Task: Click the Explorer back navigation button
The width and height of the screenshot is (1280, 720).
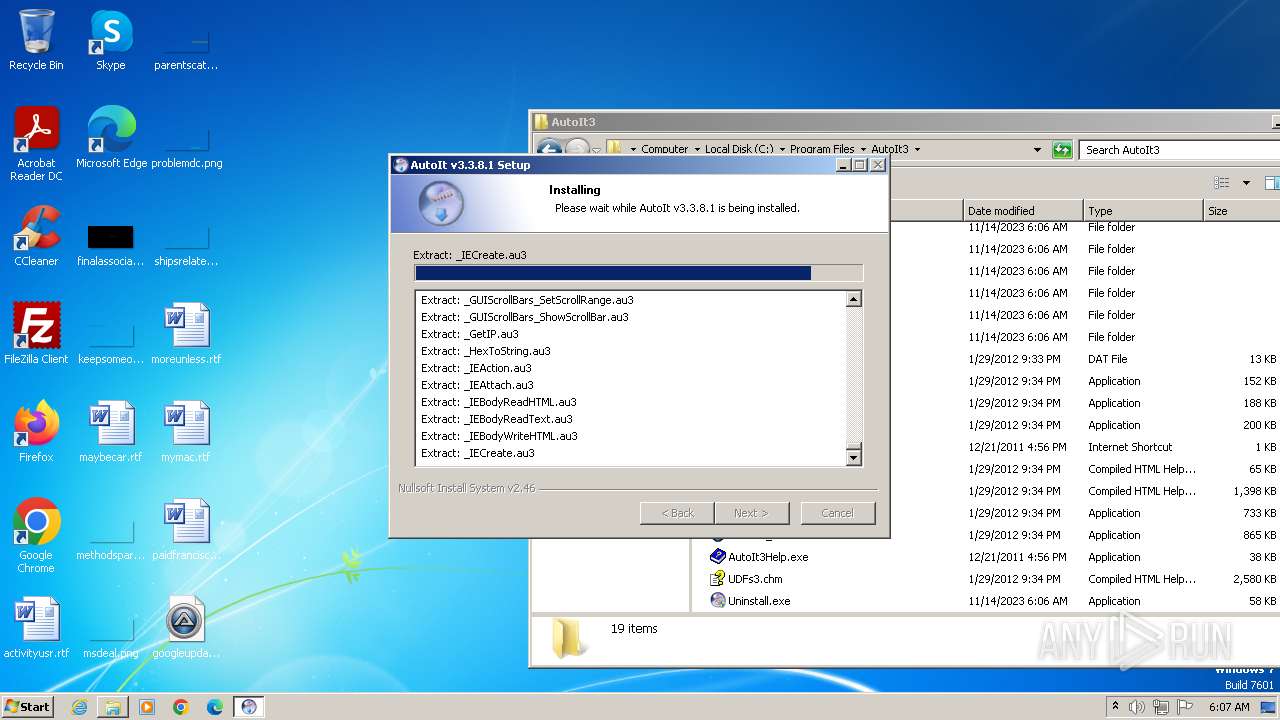Action: [549, 149]
